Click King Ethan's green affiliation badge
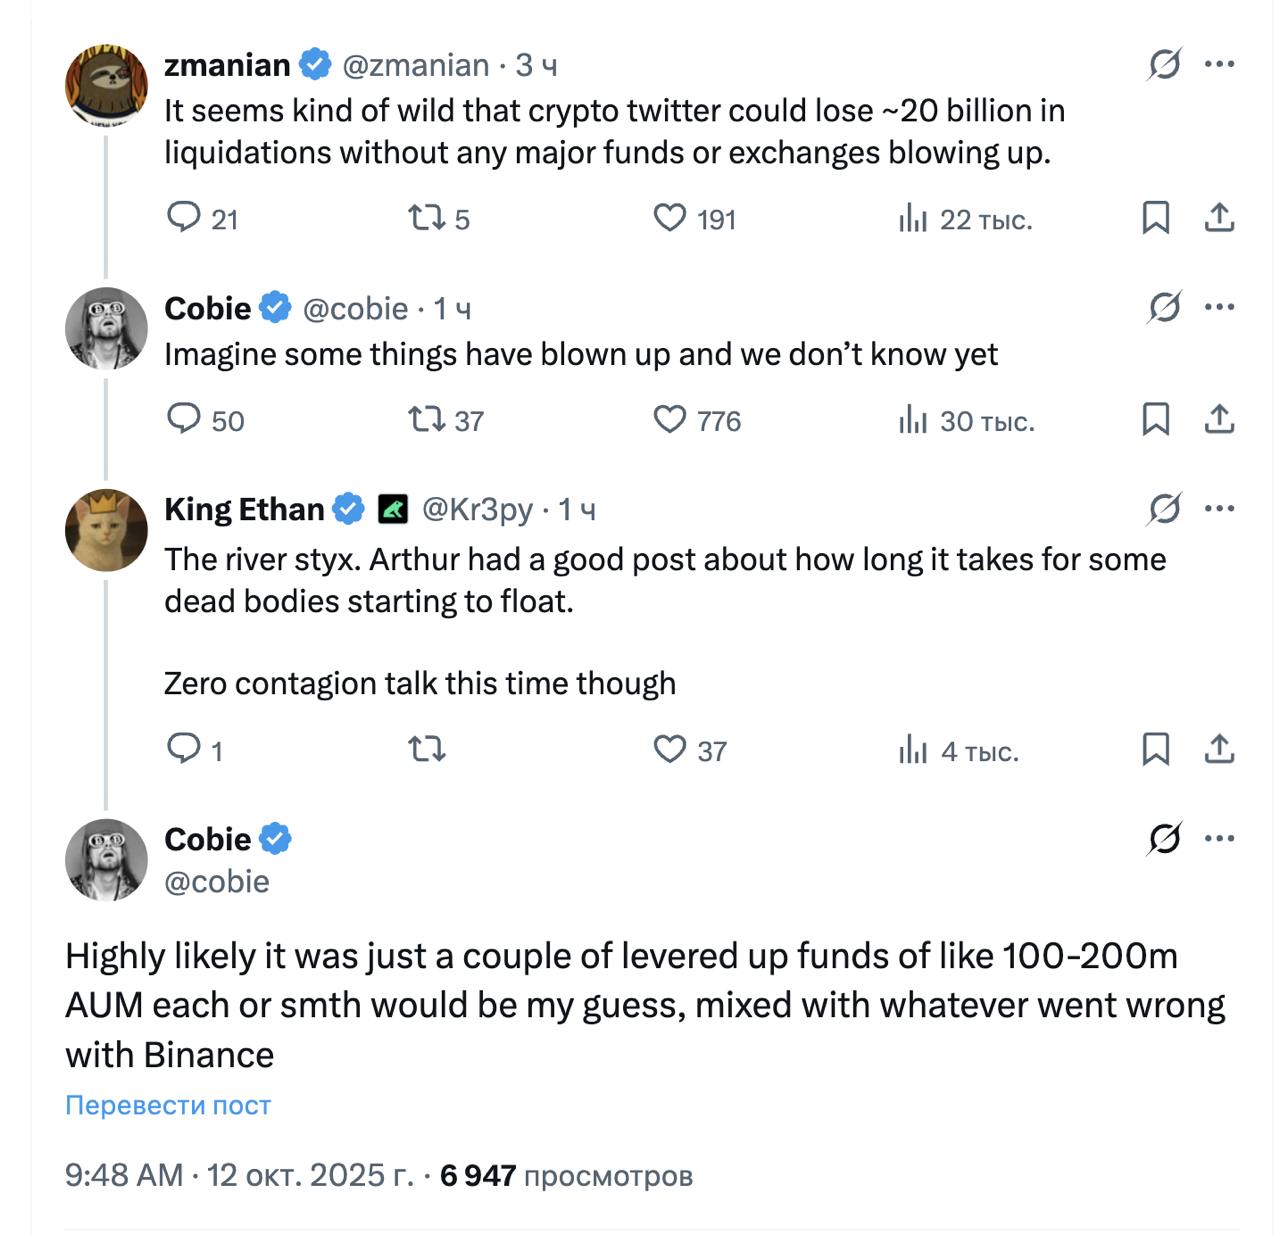The image size is (1280, 1235). pyautogui.click(x=393, y=510)
